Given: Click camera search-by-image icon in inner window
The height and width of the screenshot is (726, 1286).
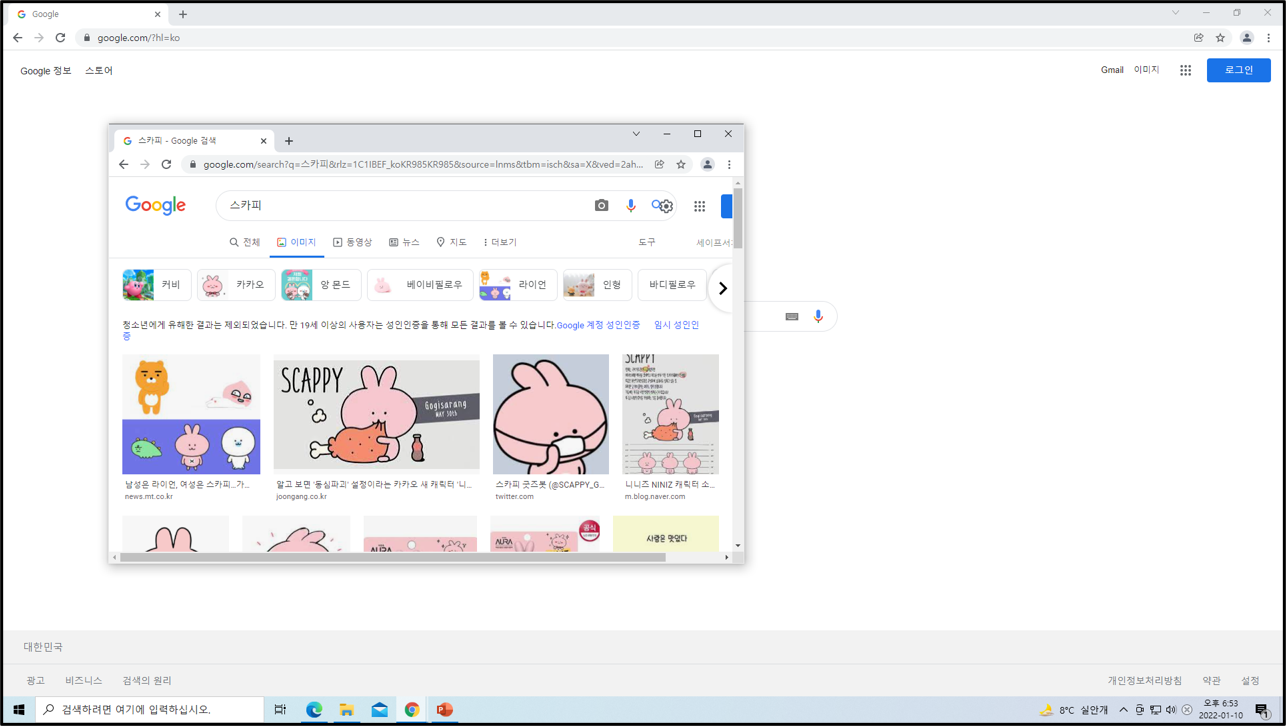Looking at the screenshot, I should (601, 205).
